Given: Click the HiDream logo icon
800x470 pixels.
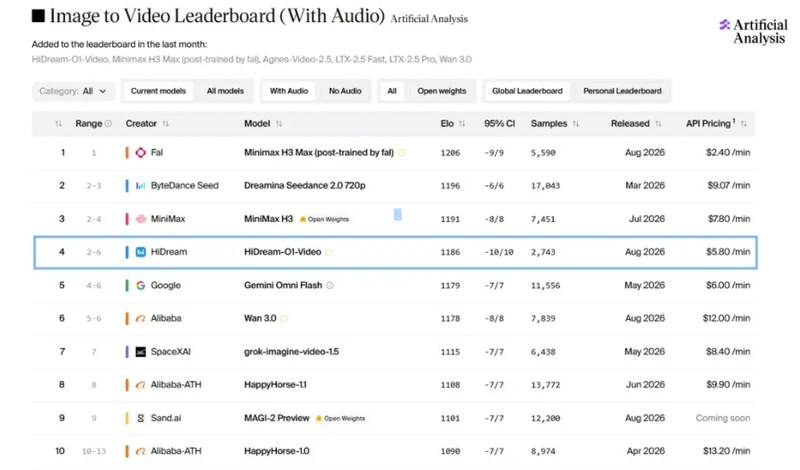Looking at the screenshot, I should (x=140, y=252).
